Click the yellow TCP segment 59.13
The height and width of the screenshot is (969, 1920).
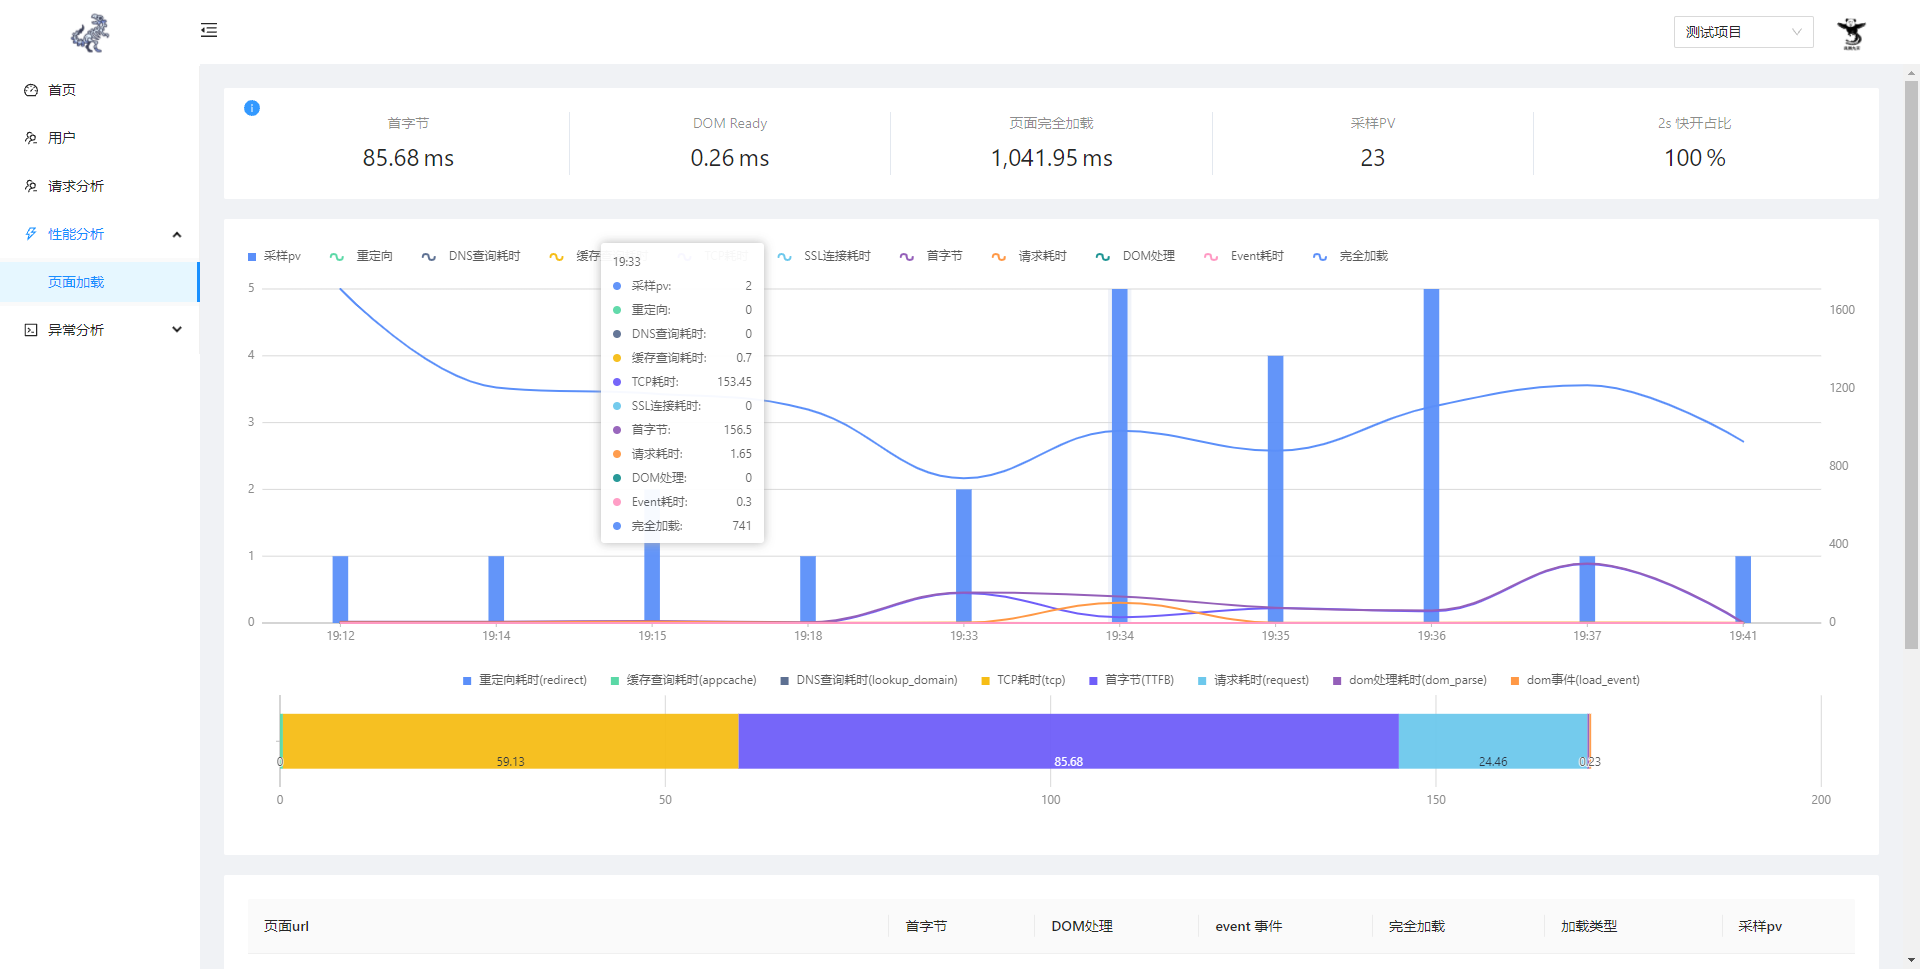[511, 741]
